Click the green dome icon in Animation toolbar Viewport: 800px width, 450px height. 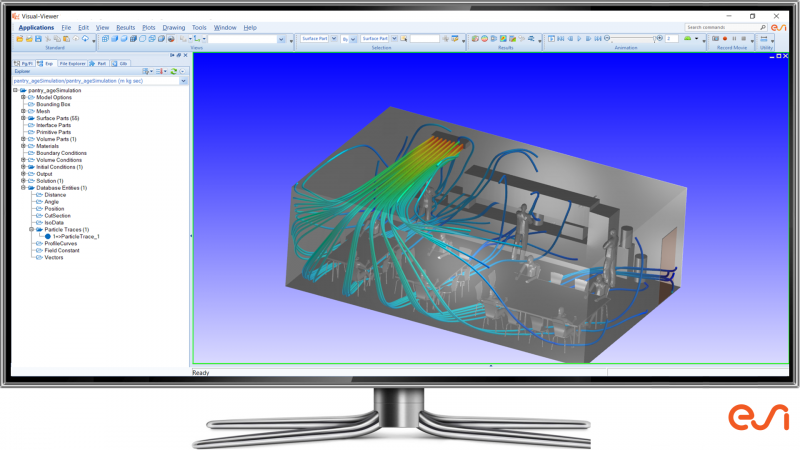pos(687,39)
